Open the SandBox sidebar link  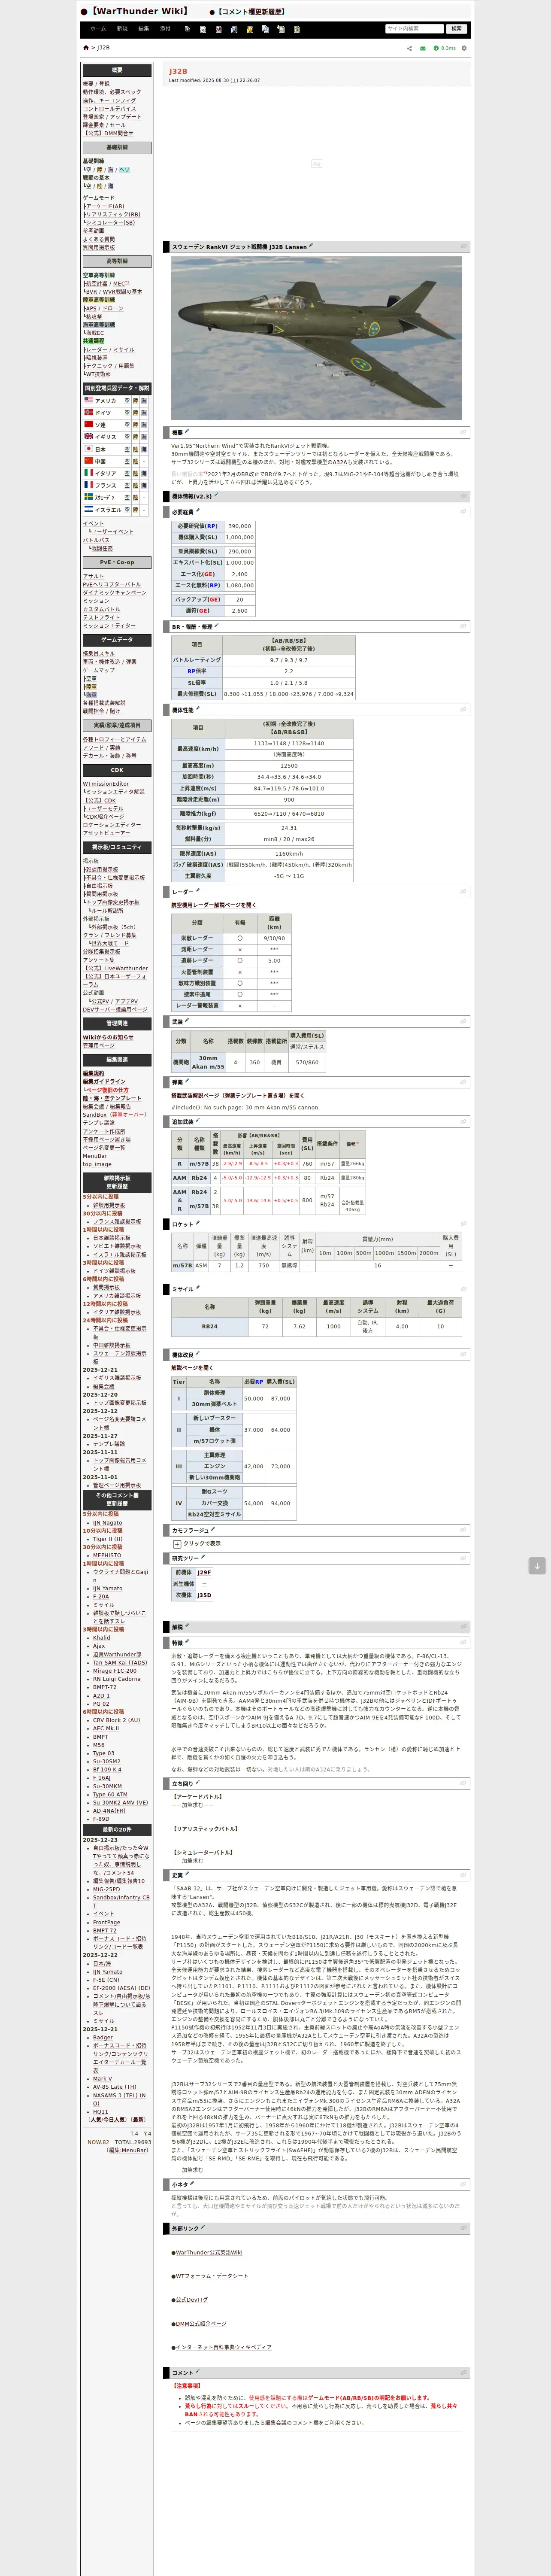[95, 1114]
